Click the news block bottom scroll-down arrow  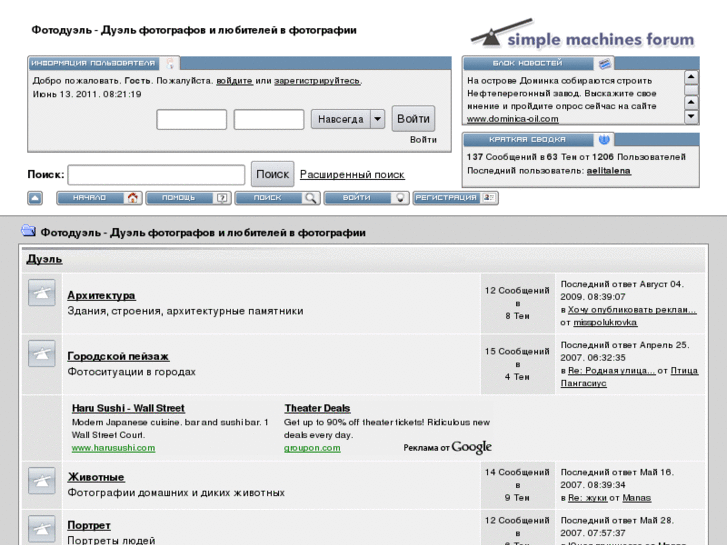tap(691, 116)
